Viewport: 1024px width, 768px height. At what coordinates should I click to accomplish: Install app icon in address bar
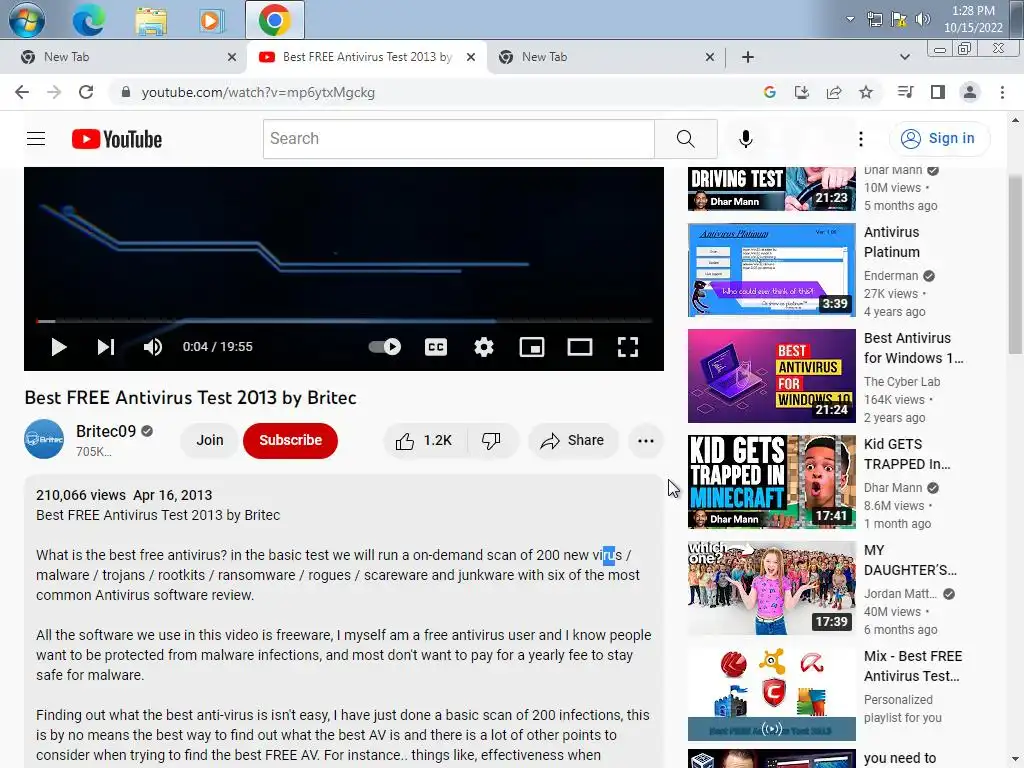point(801,92)
